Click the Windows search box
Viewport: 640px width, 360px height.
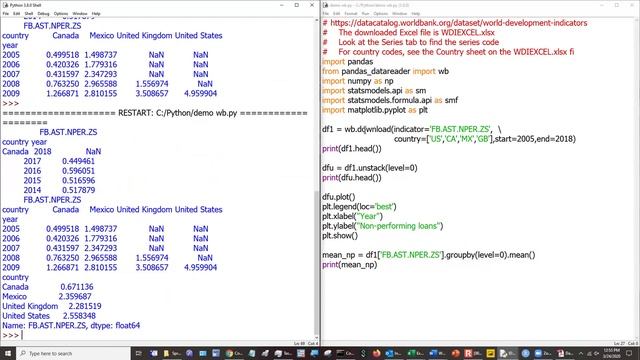[73, 353]
